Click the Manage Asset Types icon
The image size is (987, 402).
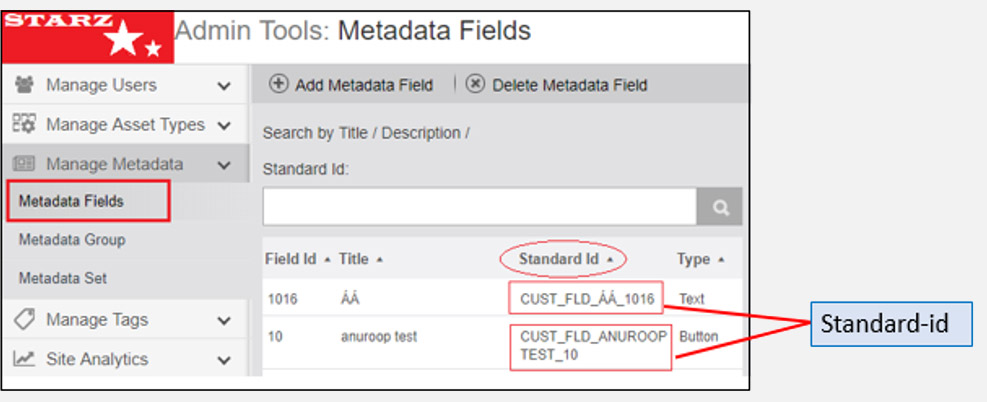[24, 125]
